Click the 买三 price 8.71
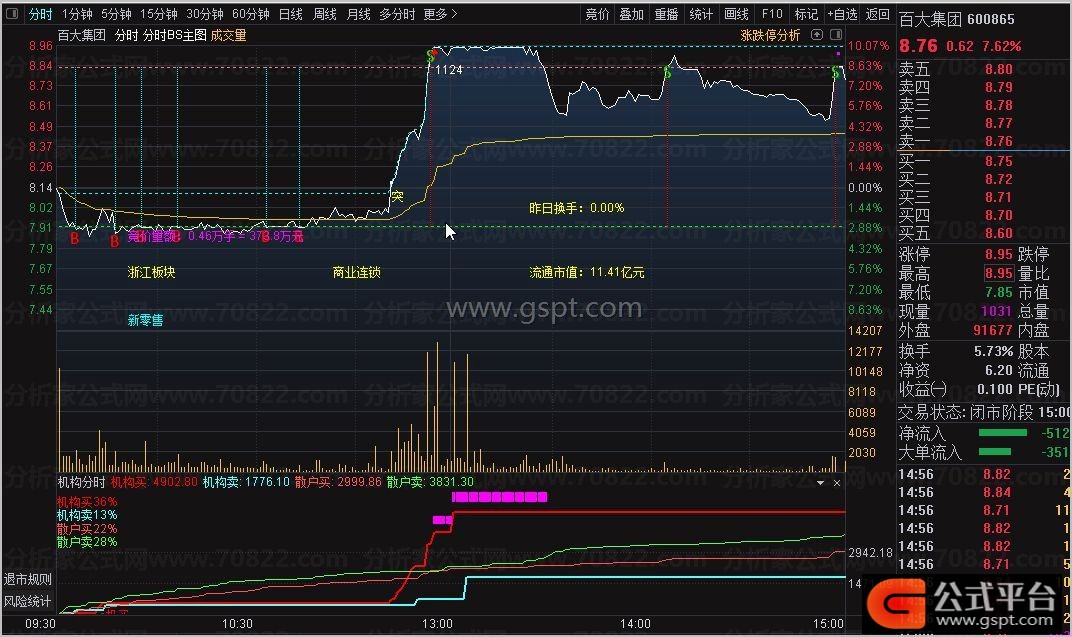This screenshot has height=637, width=1072. pyautogui.click(x=998, y=197)
